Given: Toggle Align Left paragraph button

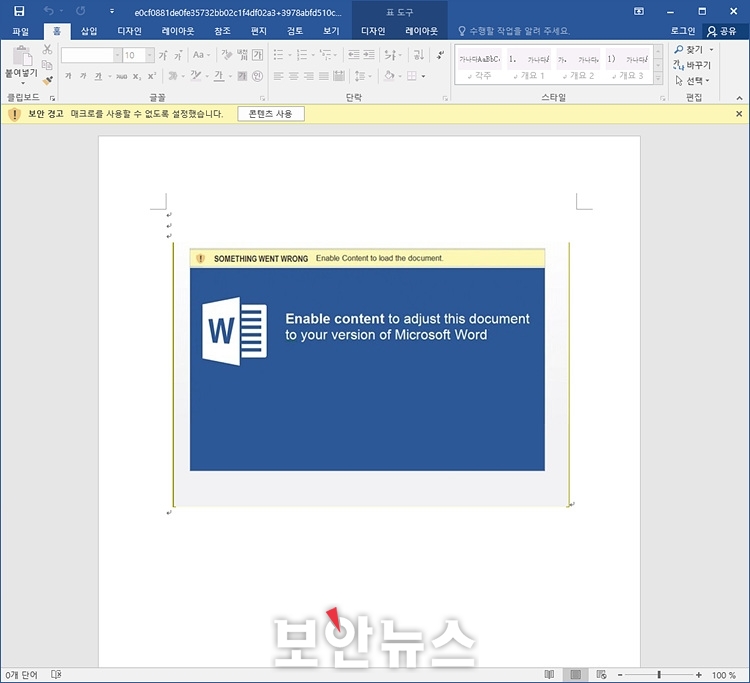Looking at the screenshot, I should pyautogui.click(x=278, y=76).
